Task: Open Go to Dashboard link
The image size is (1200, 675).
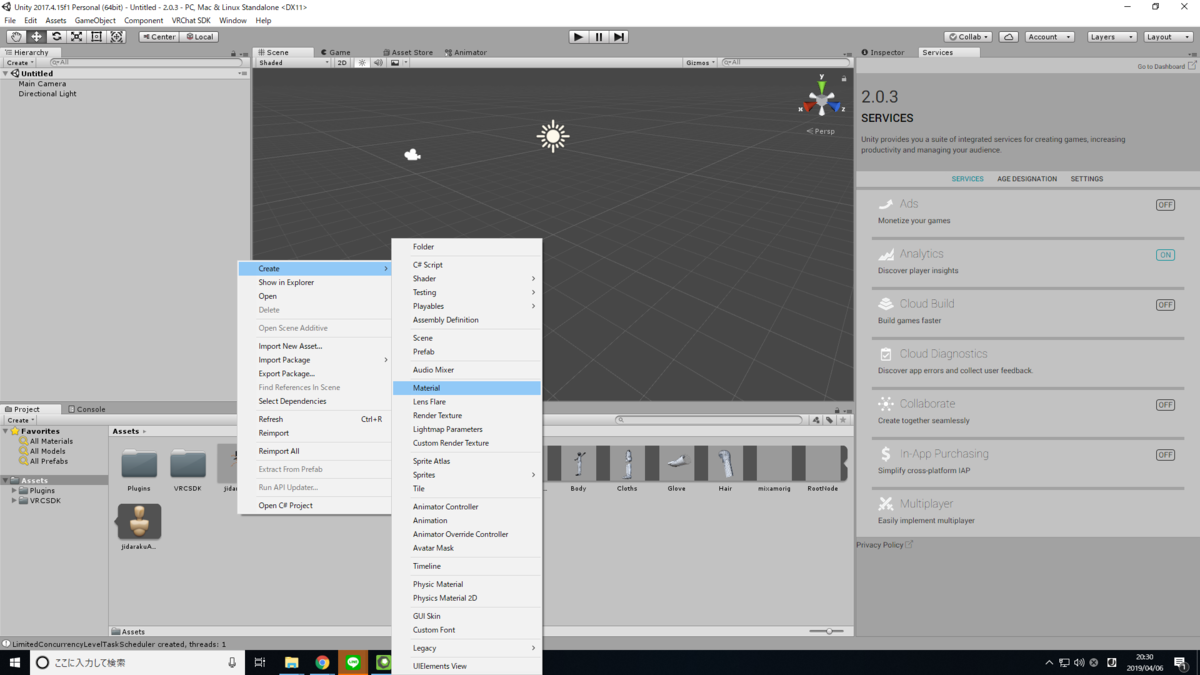Action: click(x=1166, y=66)
